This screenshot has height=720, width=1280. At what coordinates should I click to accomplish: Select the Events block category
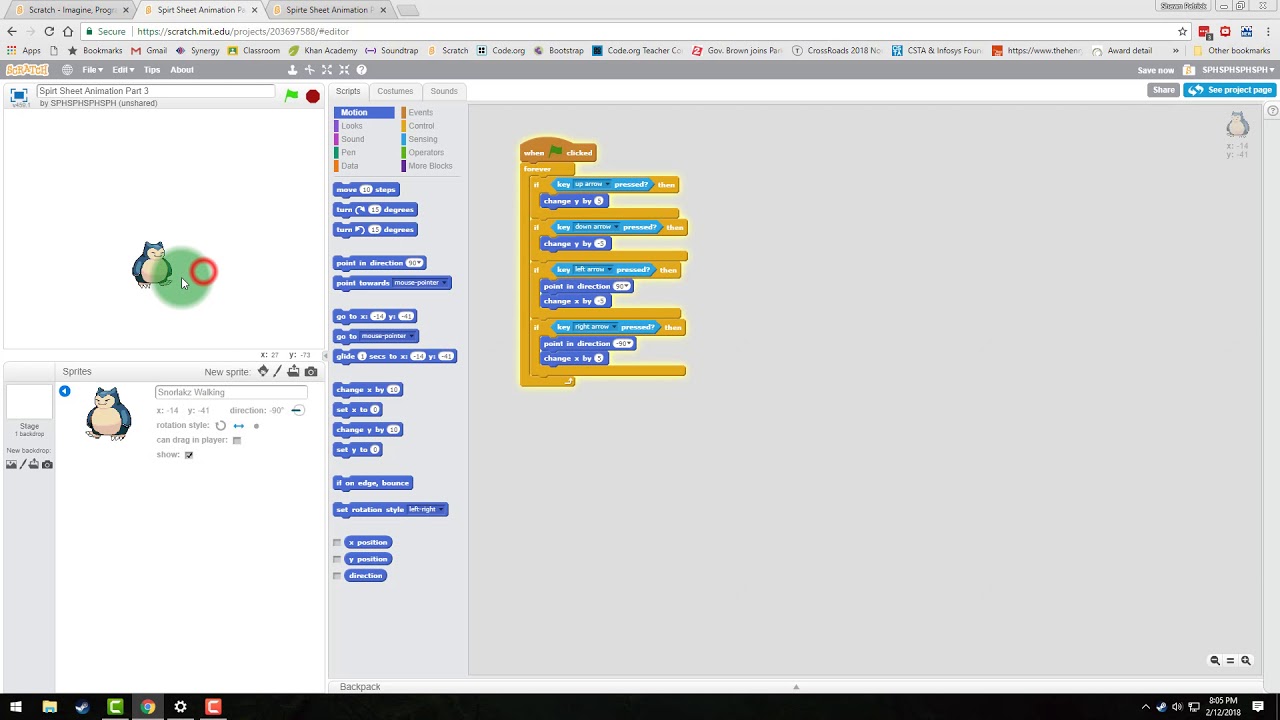coord(421,113)
